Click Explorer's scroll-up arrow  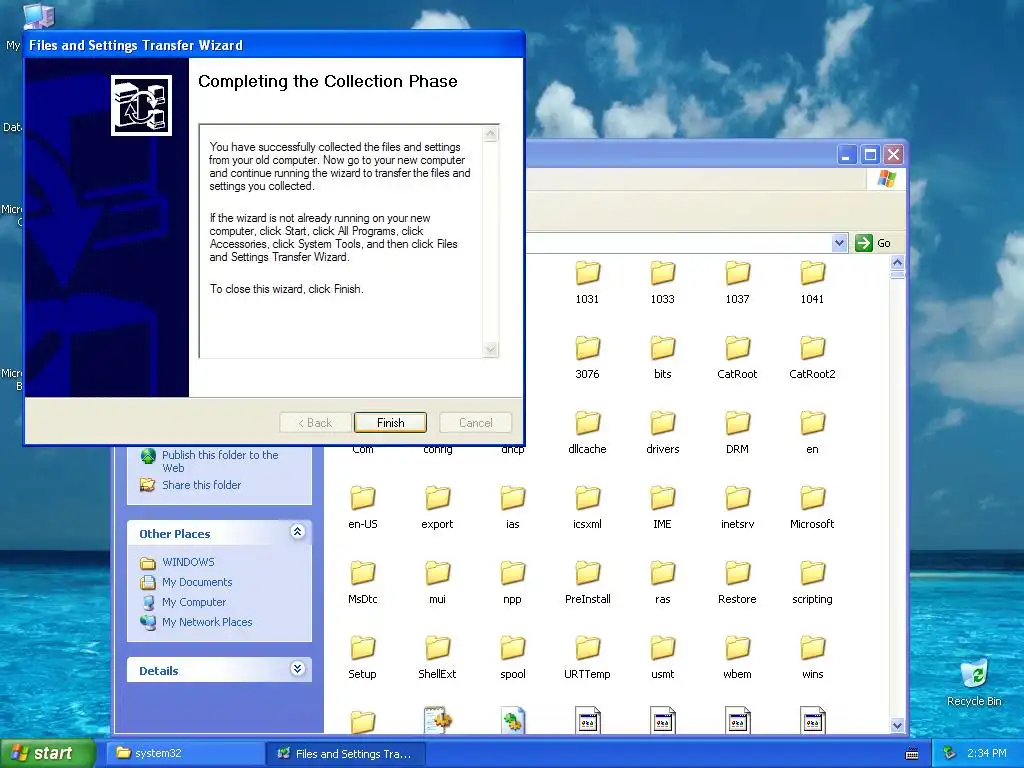(897, 263)
